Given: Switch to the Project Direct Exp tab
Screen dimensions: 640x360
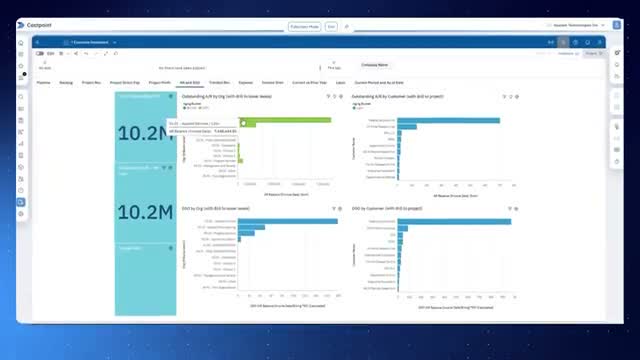Looking at the screenshot, I should 124,82.
